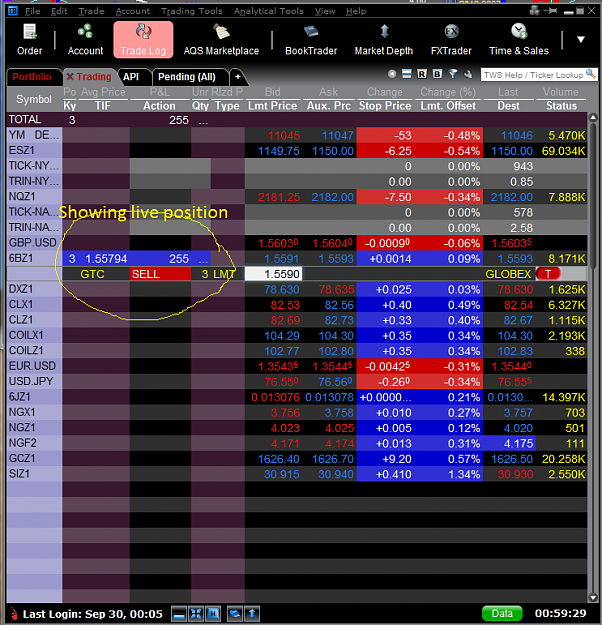The width and height of the screenshot is (602, 625).
Task: Open the Edit menu
Action: [x=59, y=11]
